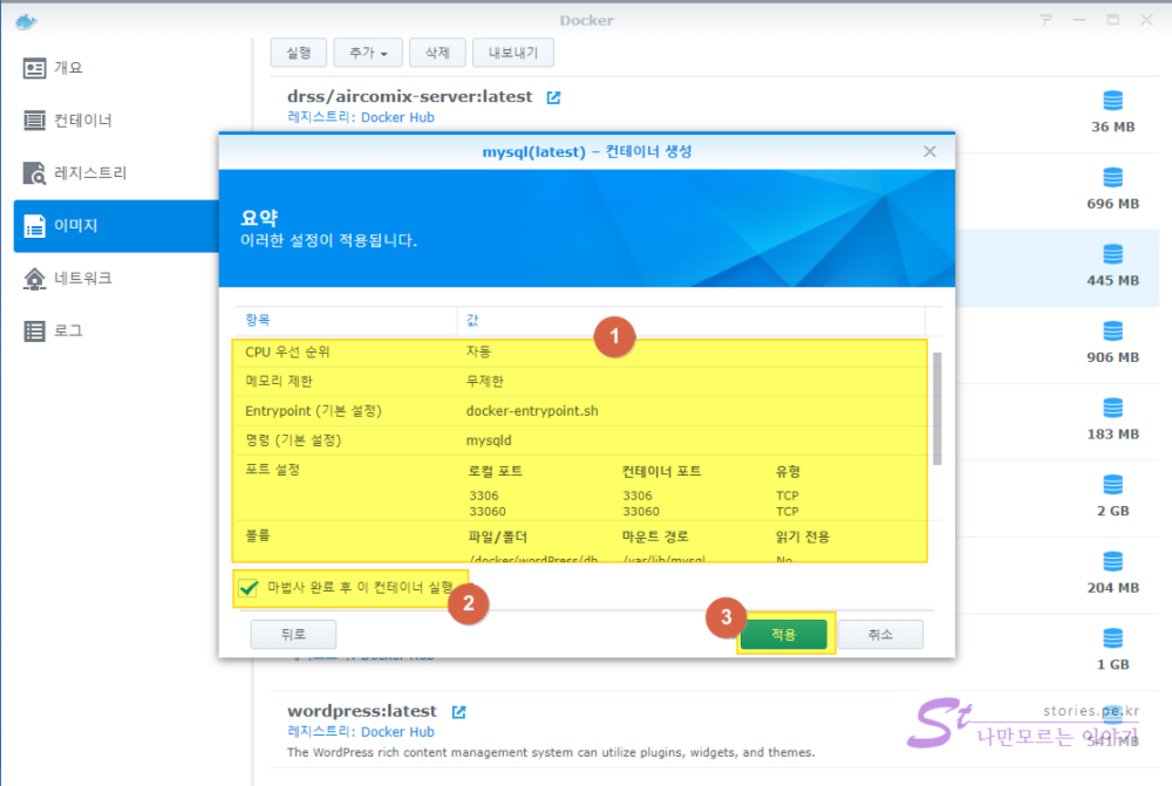Click the 적용 apply button
The height and width of the screenshot is (786, 1172).
pos(784,635)
